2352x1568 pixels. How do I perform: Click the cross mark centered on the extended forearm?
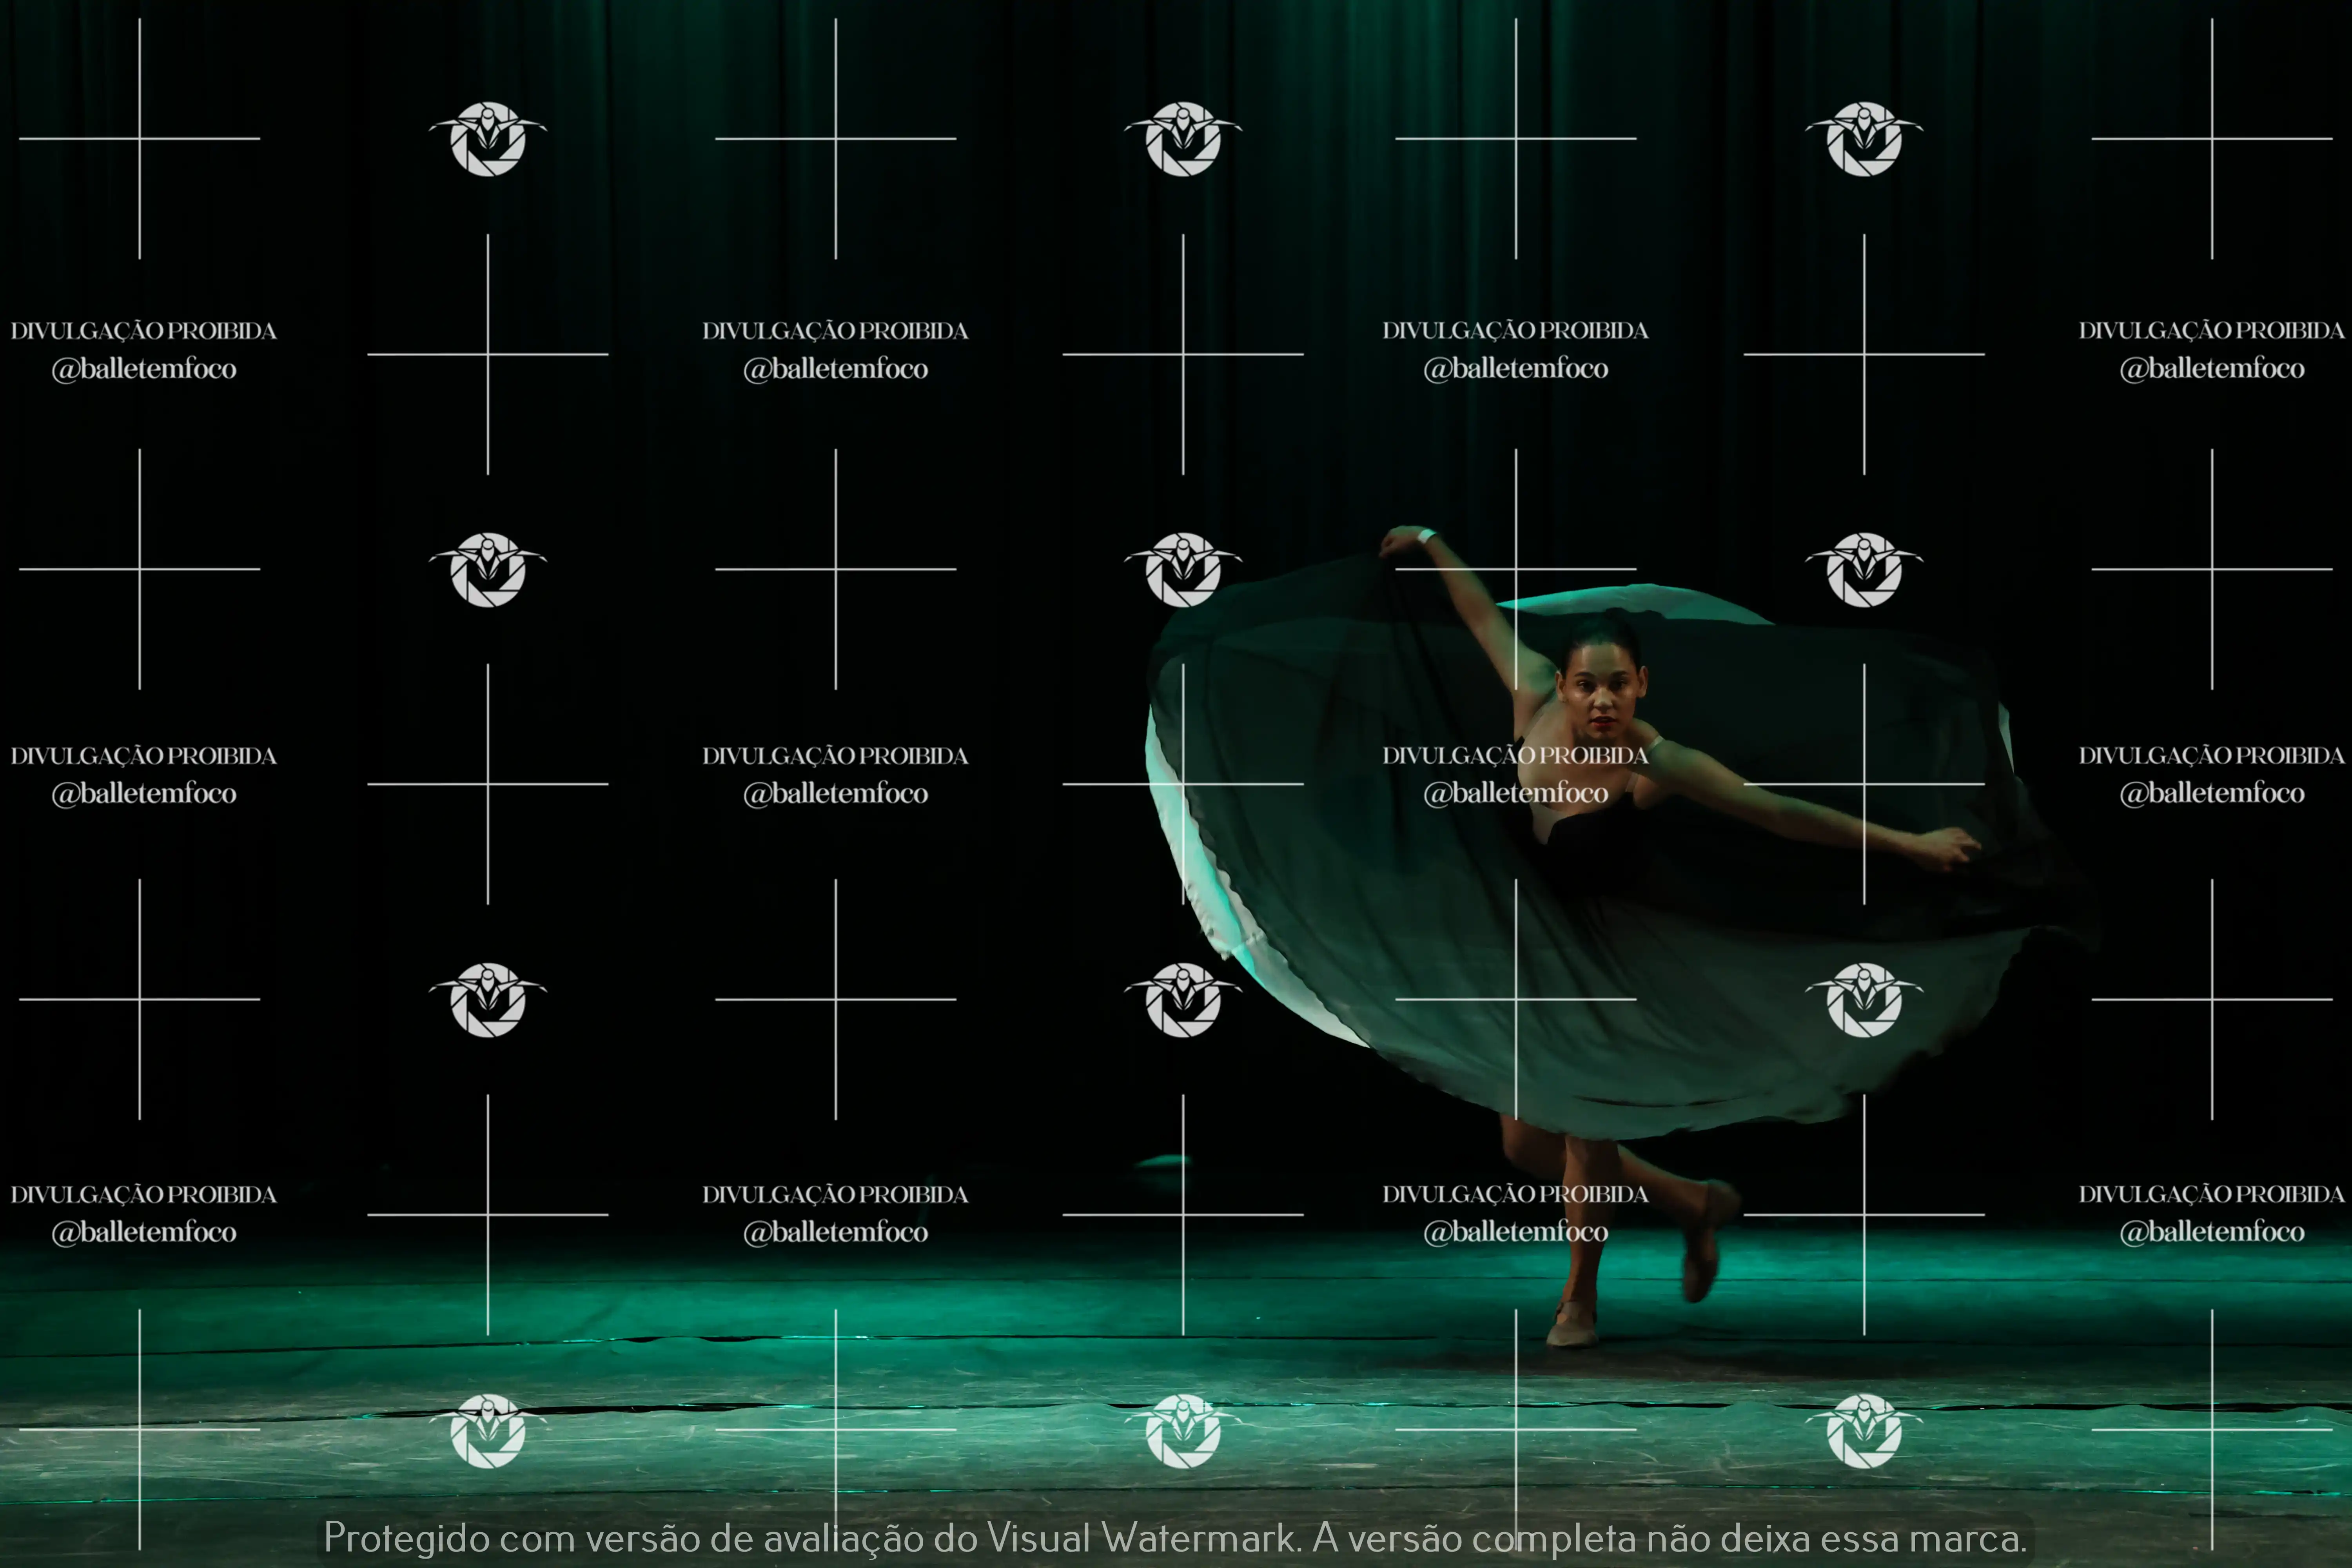[1863, 784]
